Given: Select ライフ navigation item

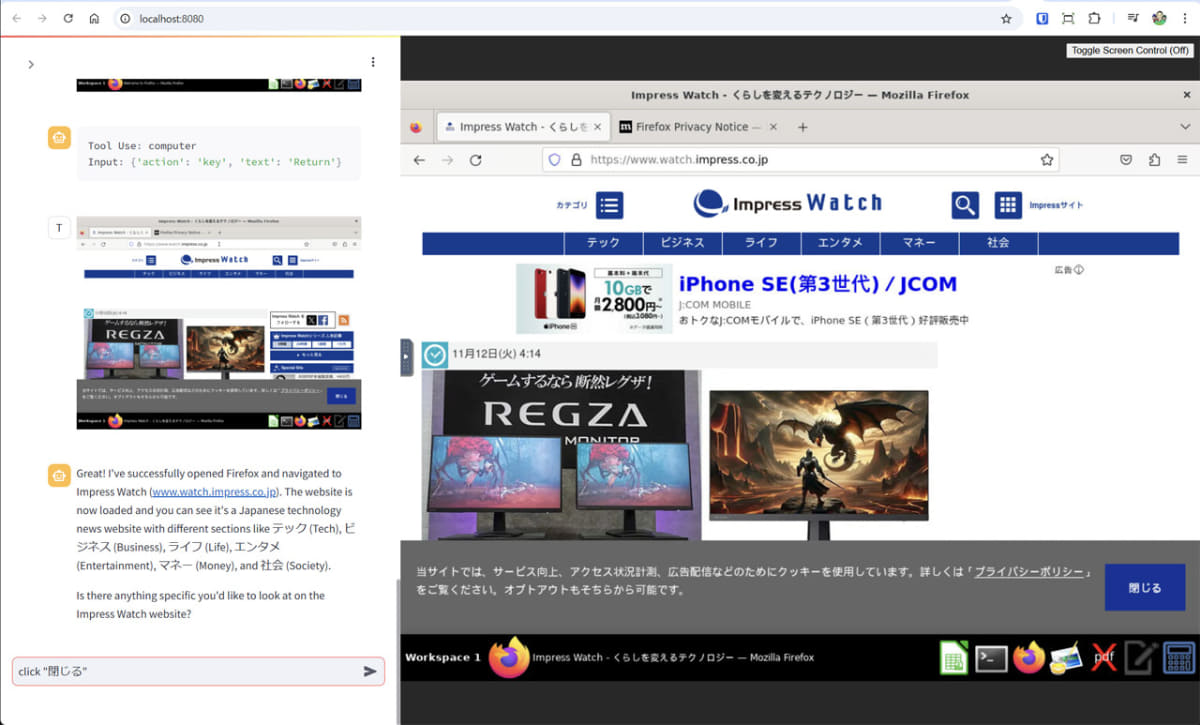Looking at the screenshot, I should [761, 243].
